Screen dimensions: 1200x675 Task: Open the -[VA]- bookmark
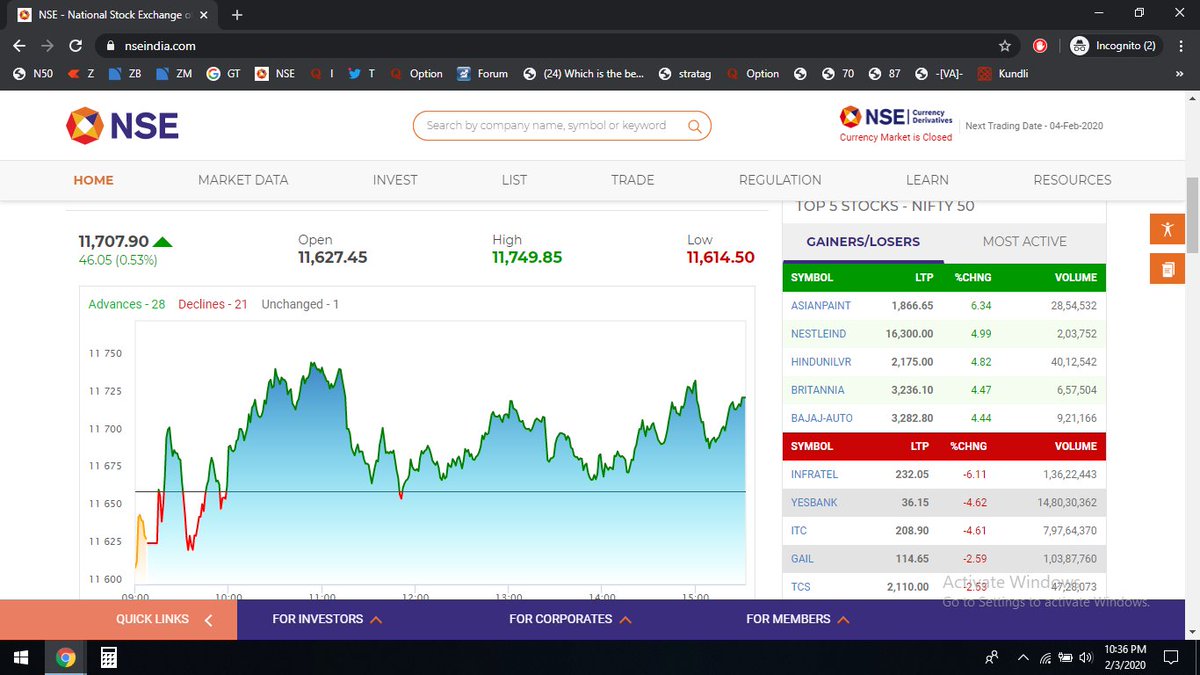(x=939, y=73)
